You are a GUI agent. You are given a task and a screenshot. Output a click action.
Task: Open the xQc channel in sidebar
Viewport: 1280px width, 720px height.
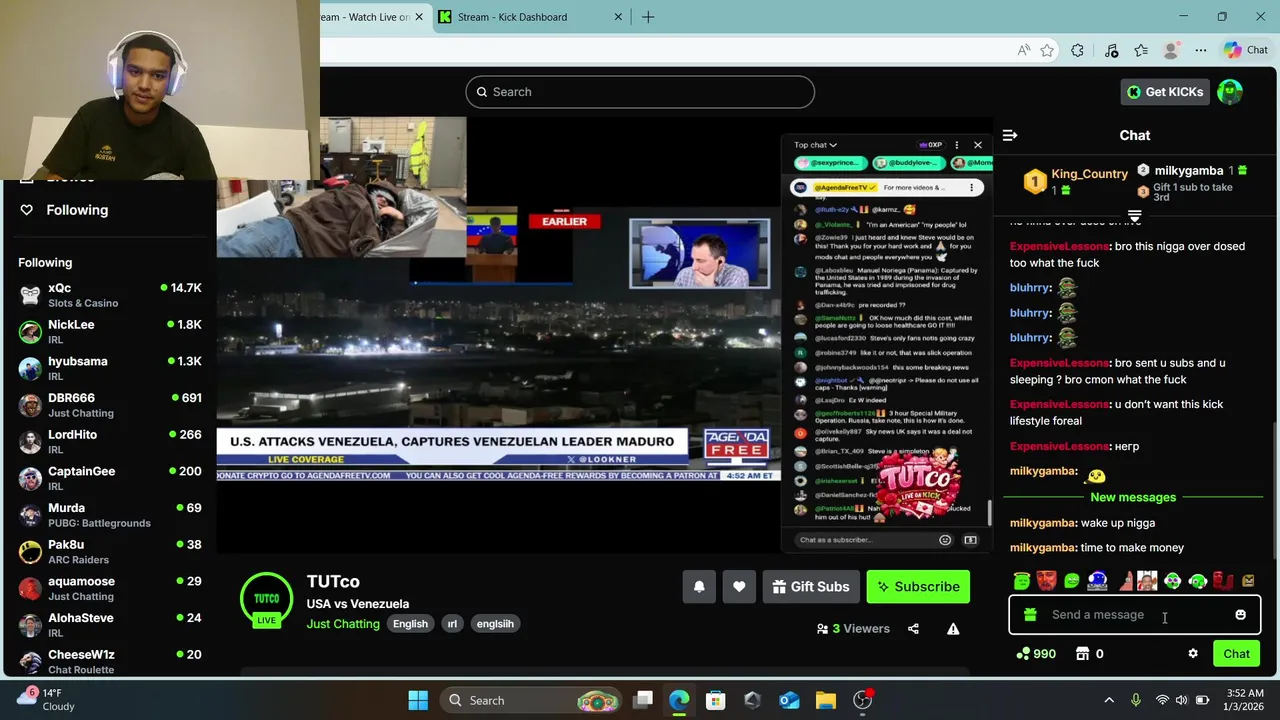[110, 295]
